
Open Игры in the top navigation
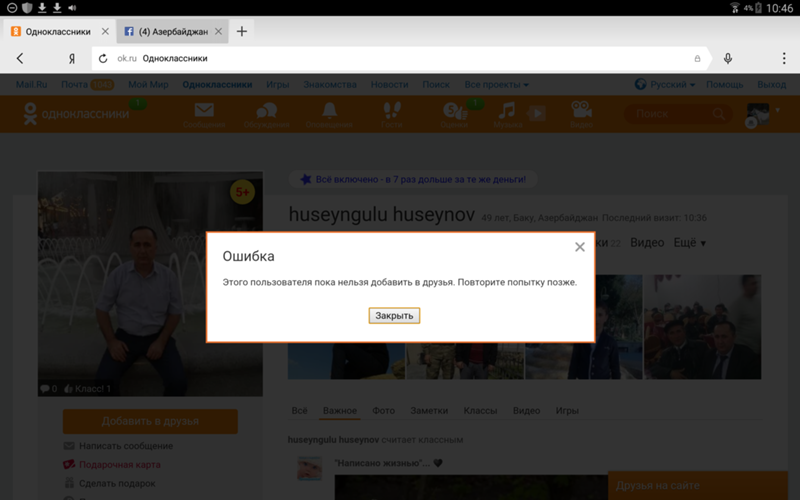tap(278, 85)
